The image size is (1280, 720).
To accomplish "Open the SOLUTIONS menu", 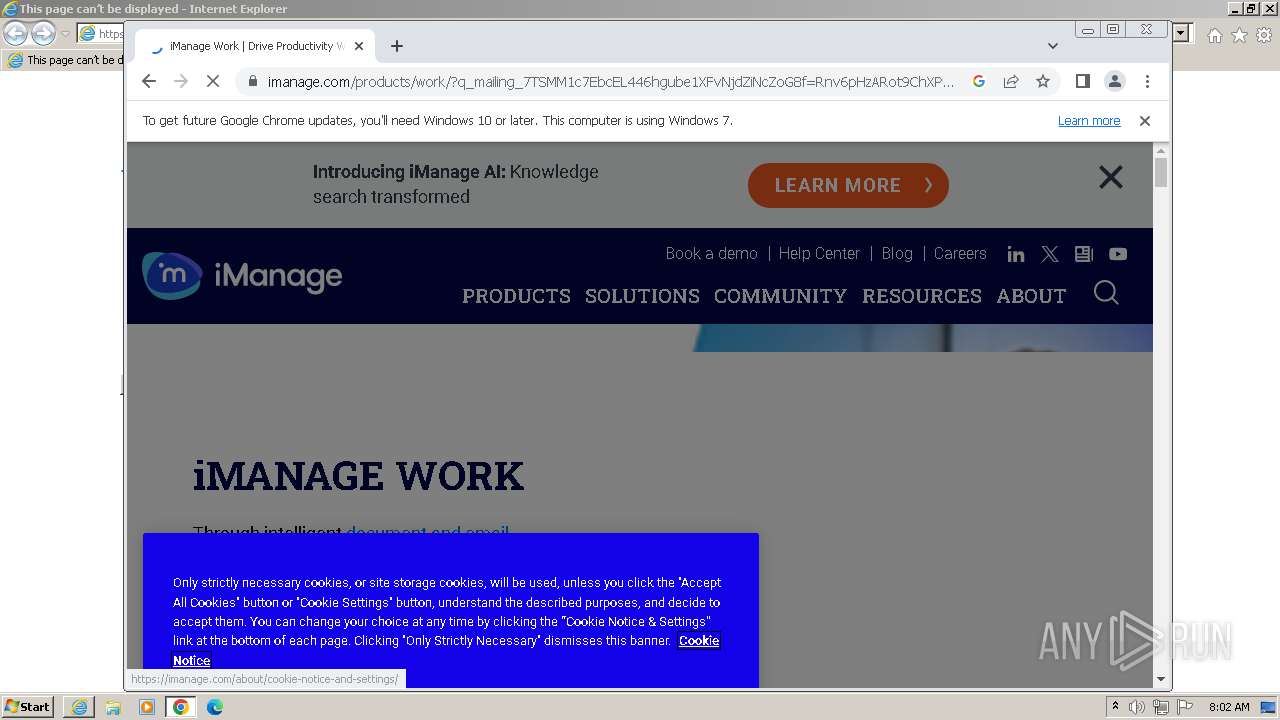I will click(642, 296).
